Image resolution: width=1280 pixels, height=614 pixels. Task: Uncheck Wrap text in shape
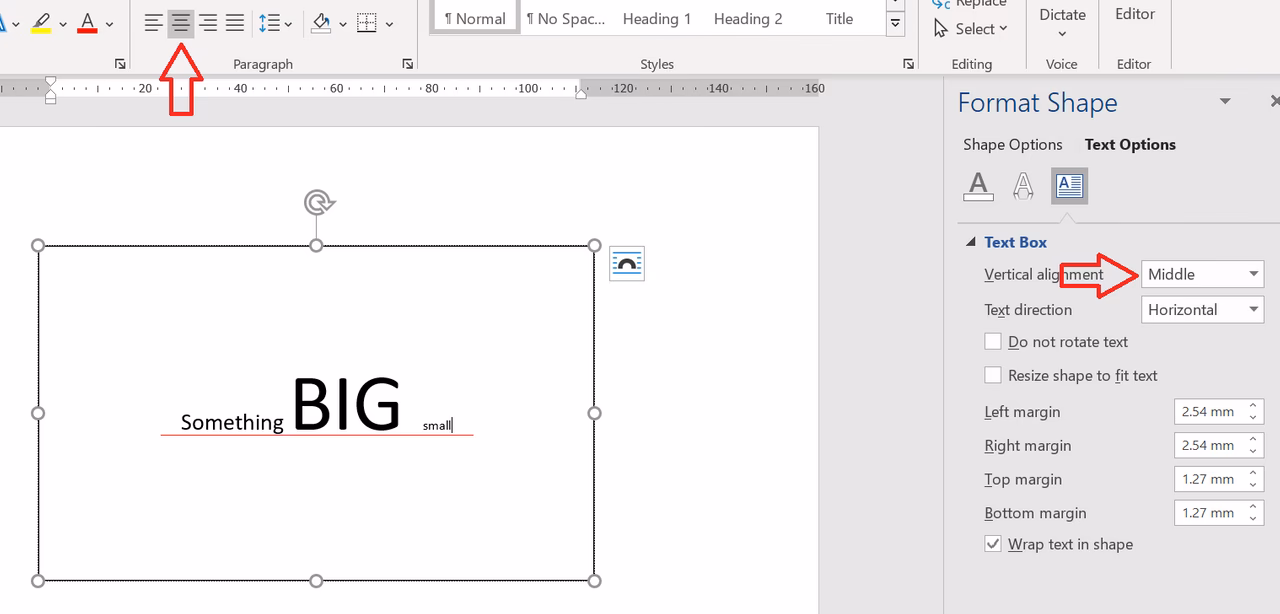click(x=993, y=543)
